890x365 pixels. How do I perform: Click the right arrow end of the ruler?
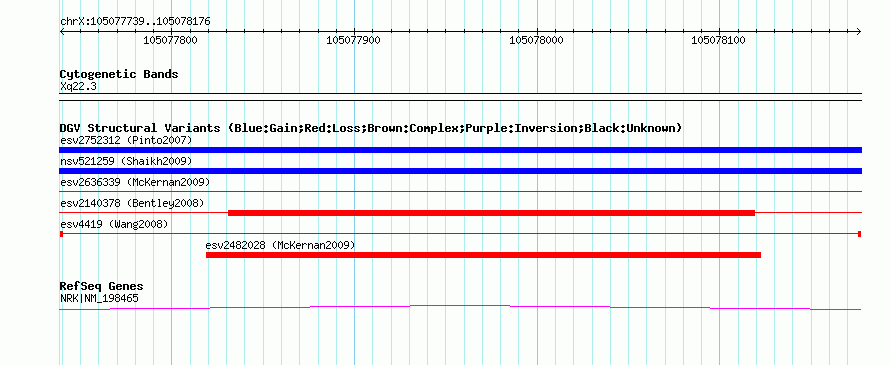pos(859,31)
